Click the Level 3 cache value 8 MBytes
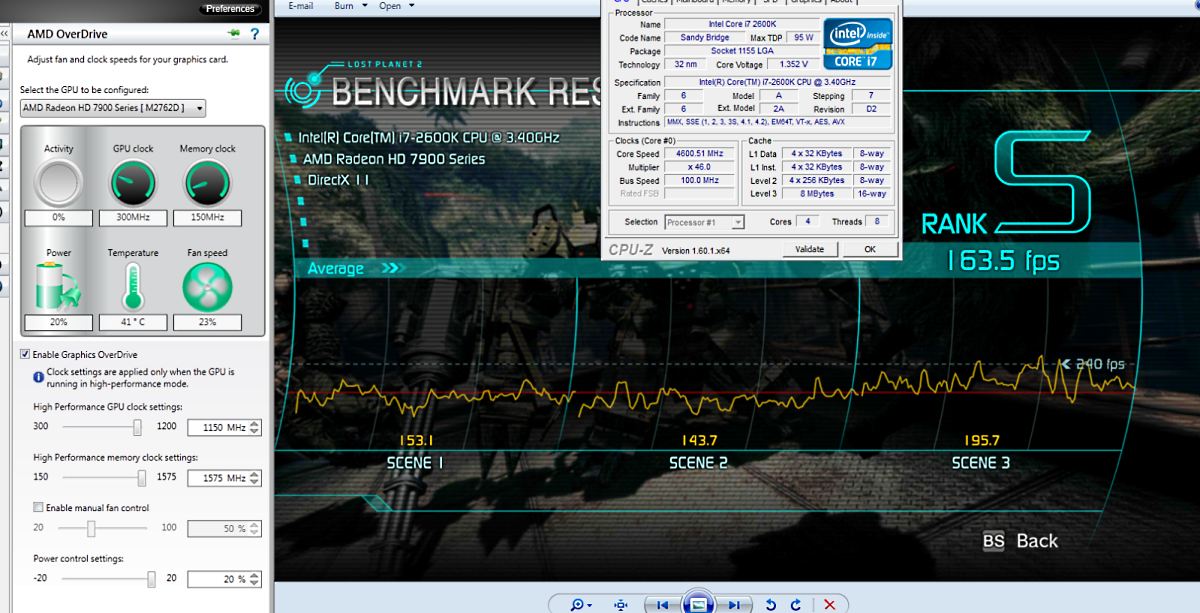The width and height of the screenshot is (1200, 613). (x=818, y=193)
